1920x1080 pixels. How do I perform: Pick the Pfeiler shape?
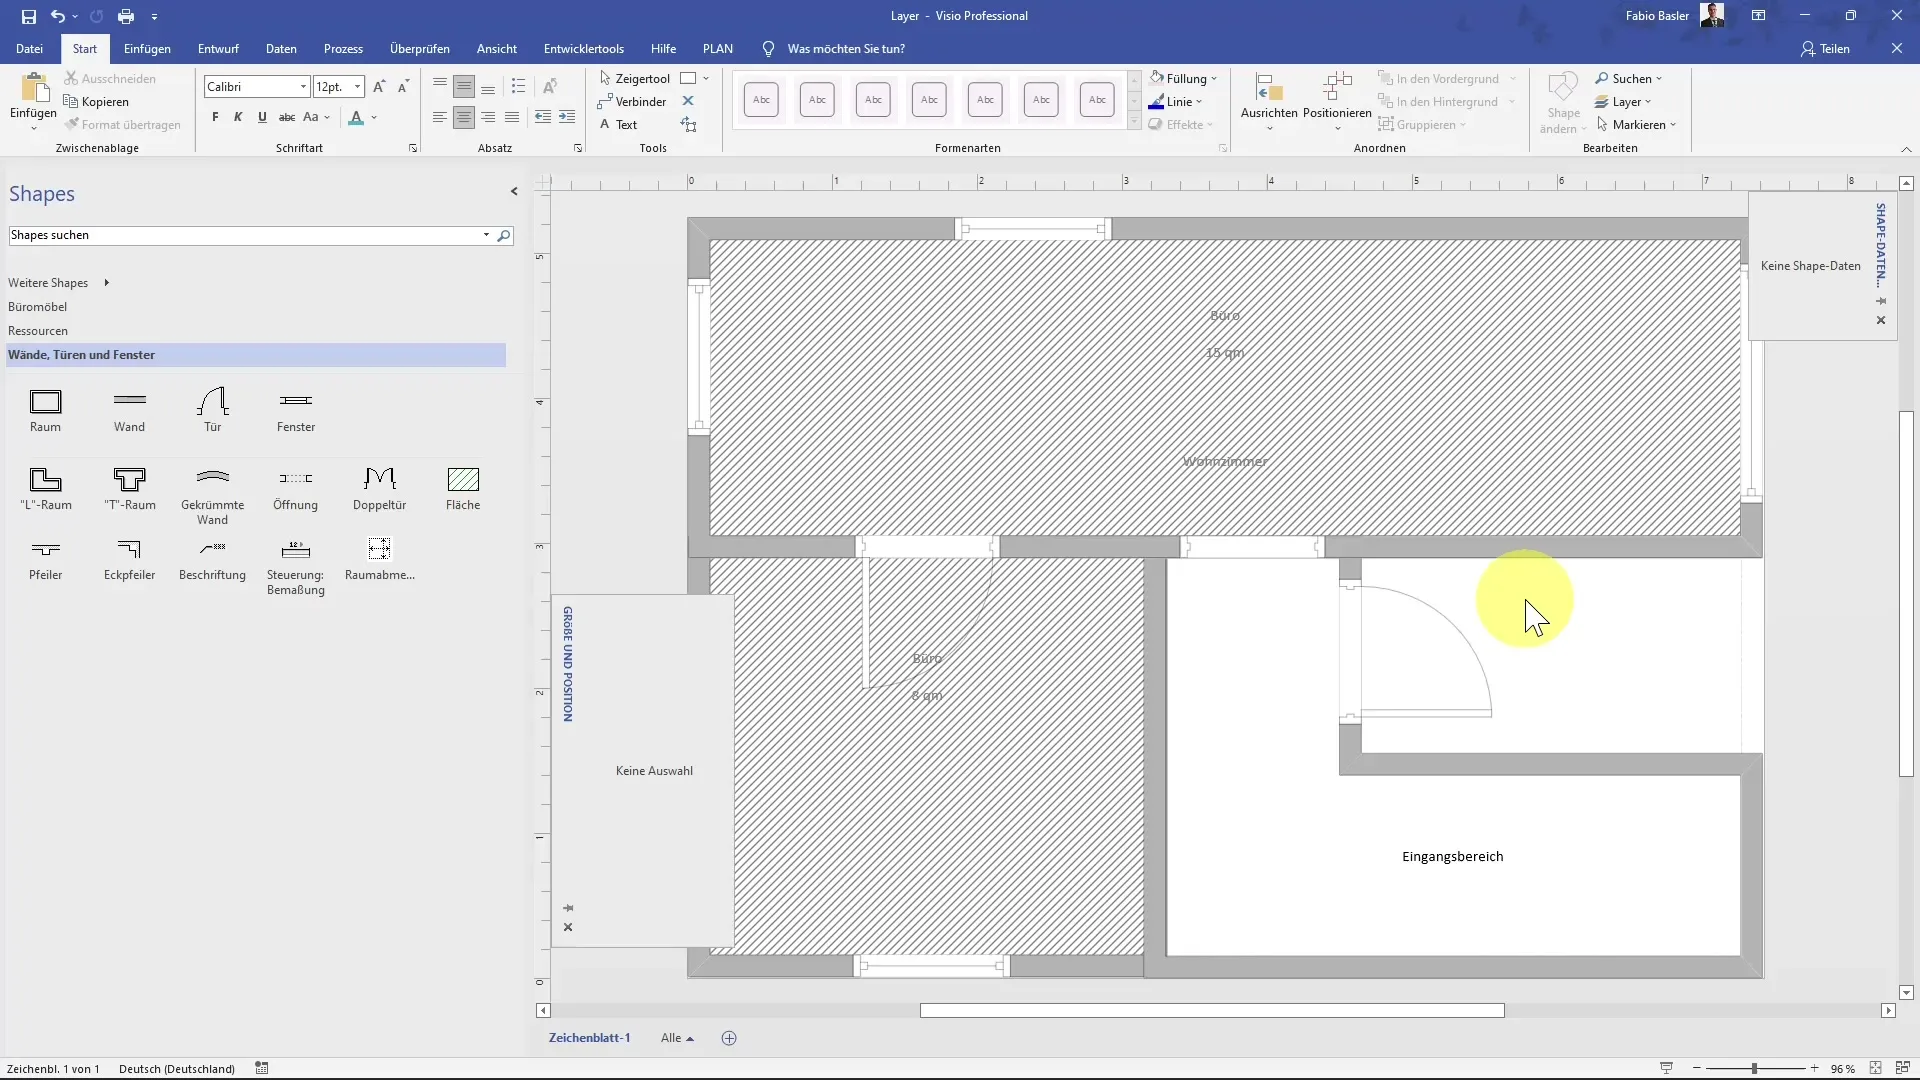click(x=45, y=560)
